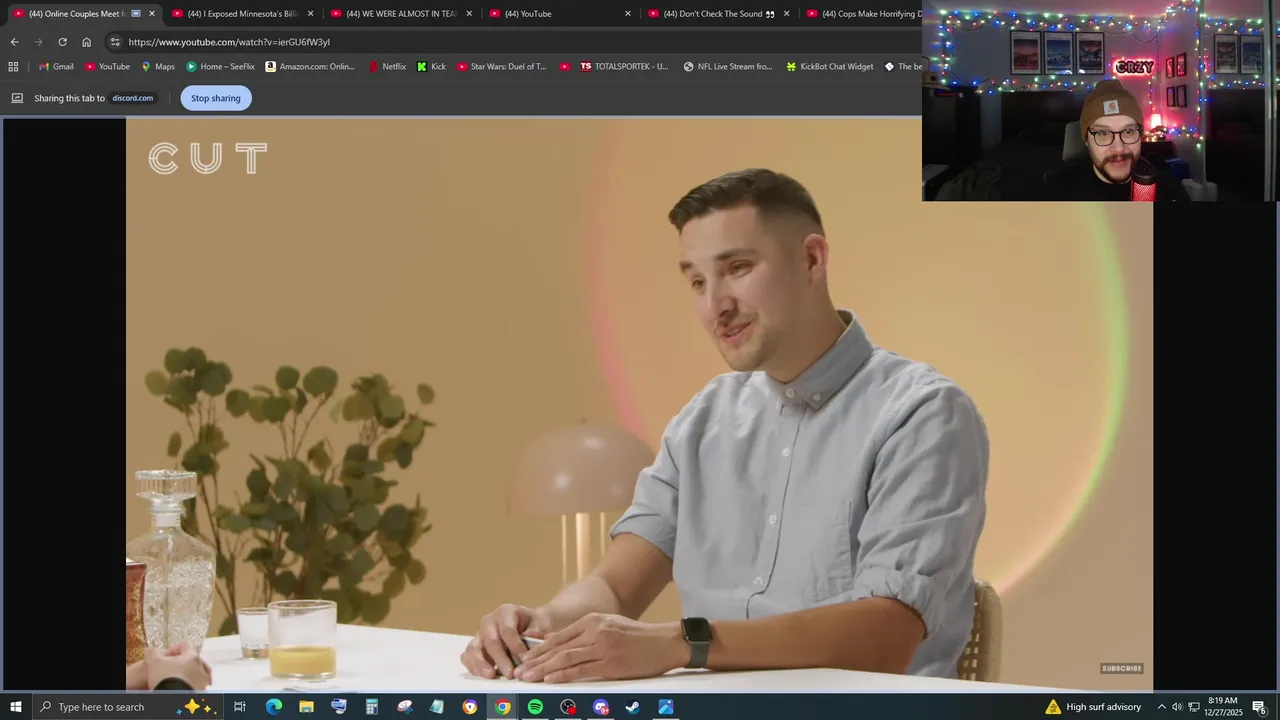Open the apps grid in bookmarks bar
The image size is (1280, 720).
click(13, 67)
